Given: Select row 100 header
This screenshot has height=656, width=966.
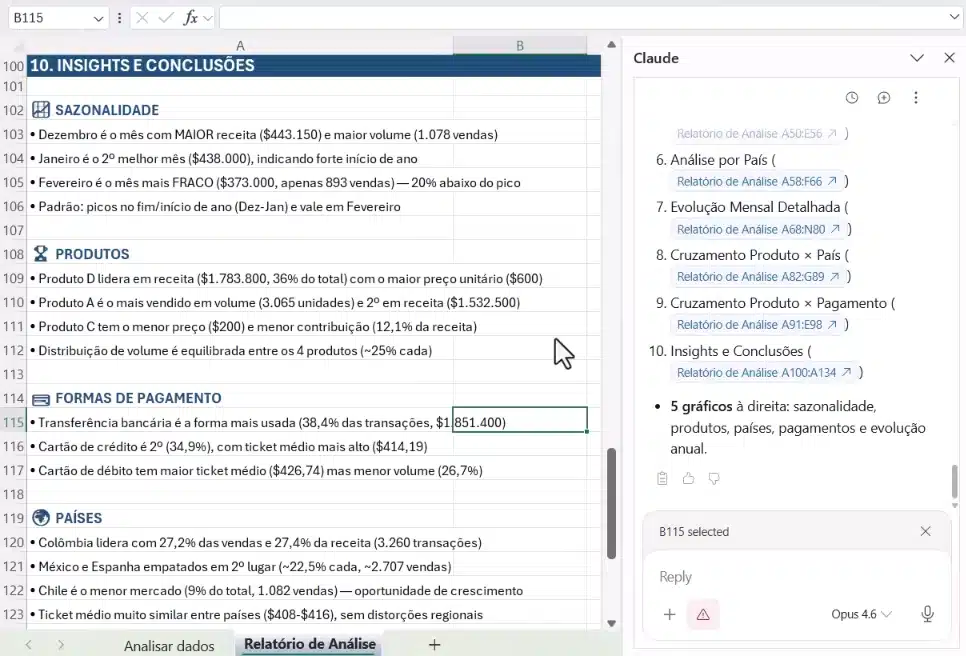Looking at the screenshot, I should (13, 66).
